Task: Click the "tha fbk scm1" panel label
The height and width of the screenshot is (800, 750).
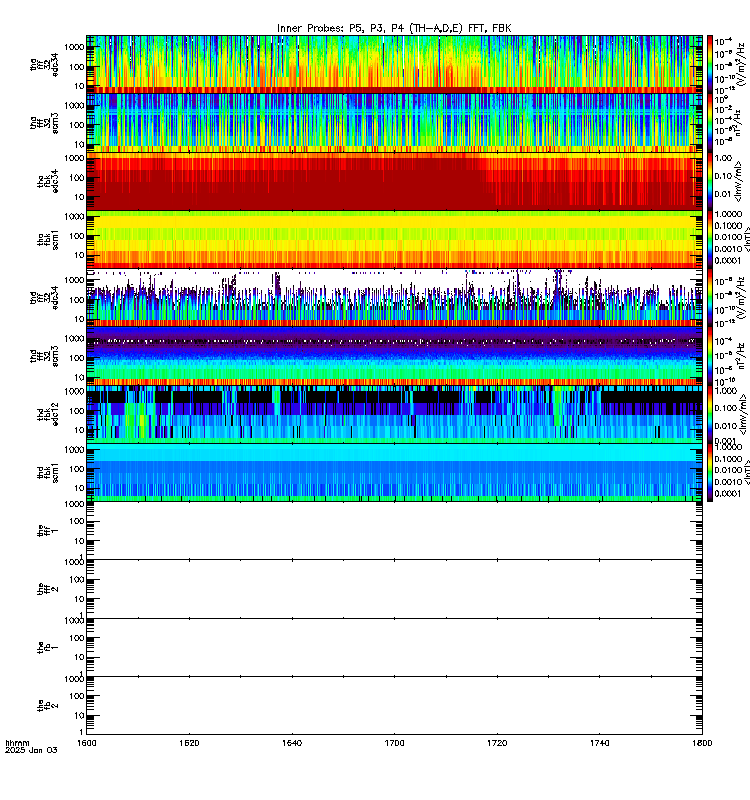Action: point(47,240)
